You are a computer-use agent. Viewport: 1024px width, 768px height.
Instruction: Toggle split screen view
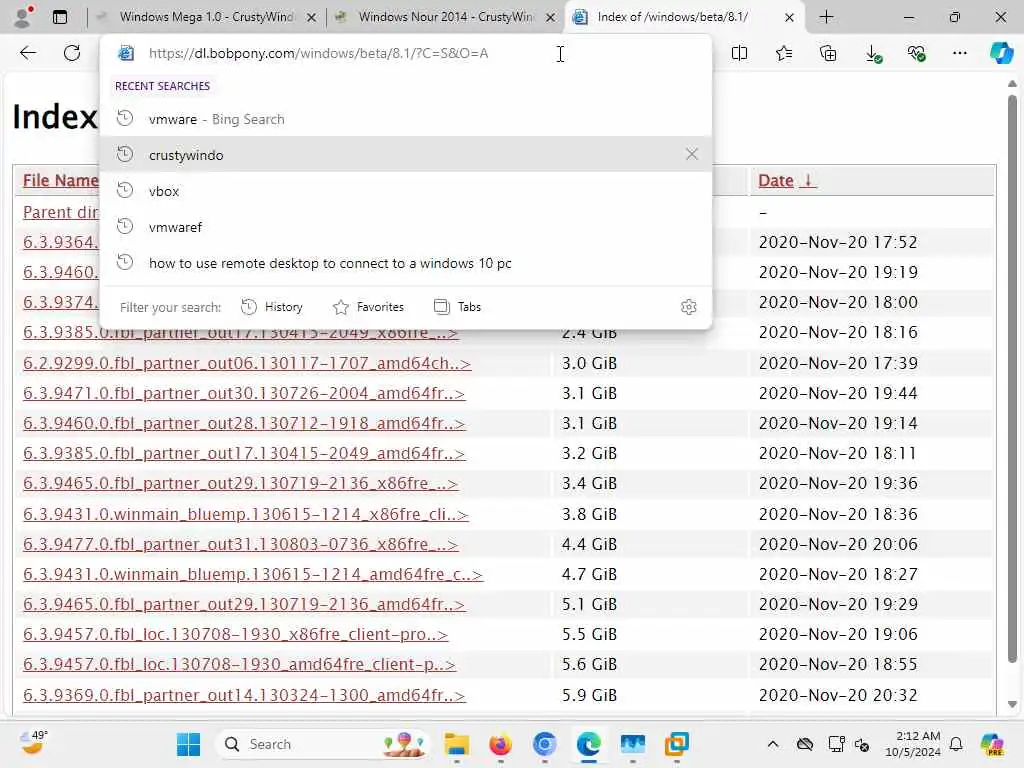coord(739,53)
